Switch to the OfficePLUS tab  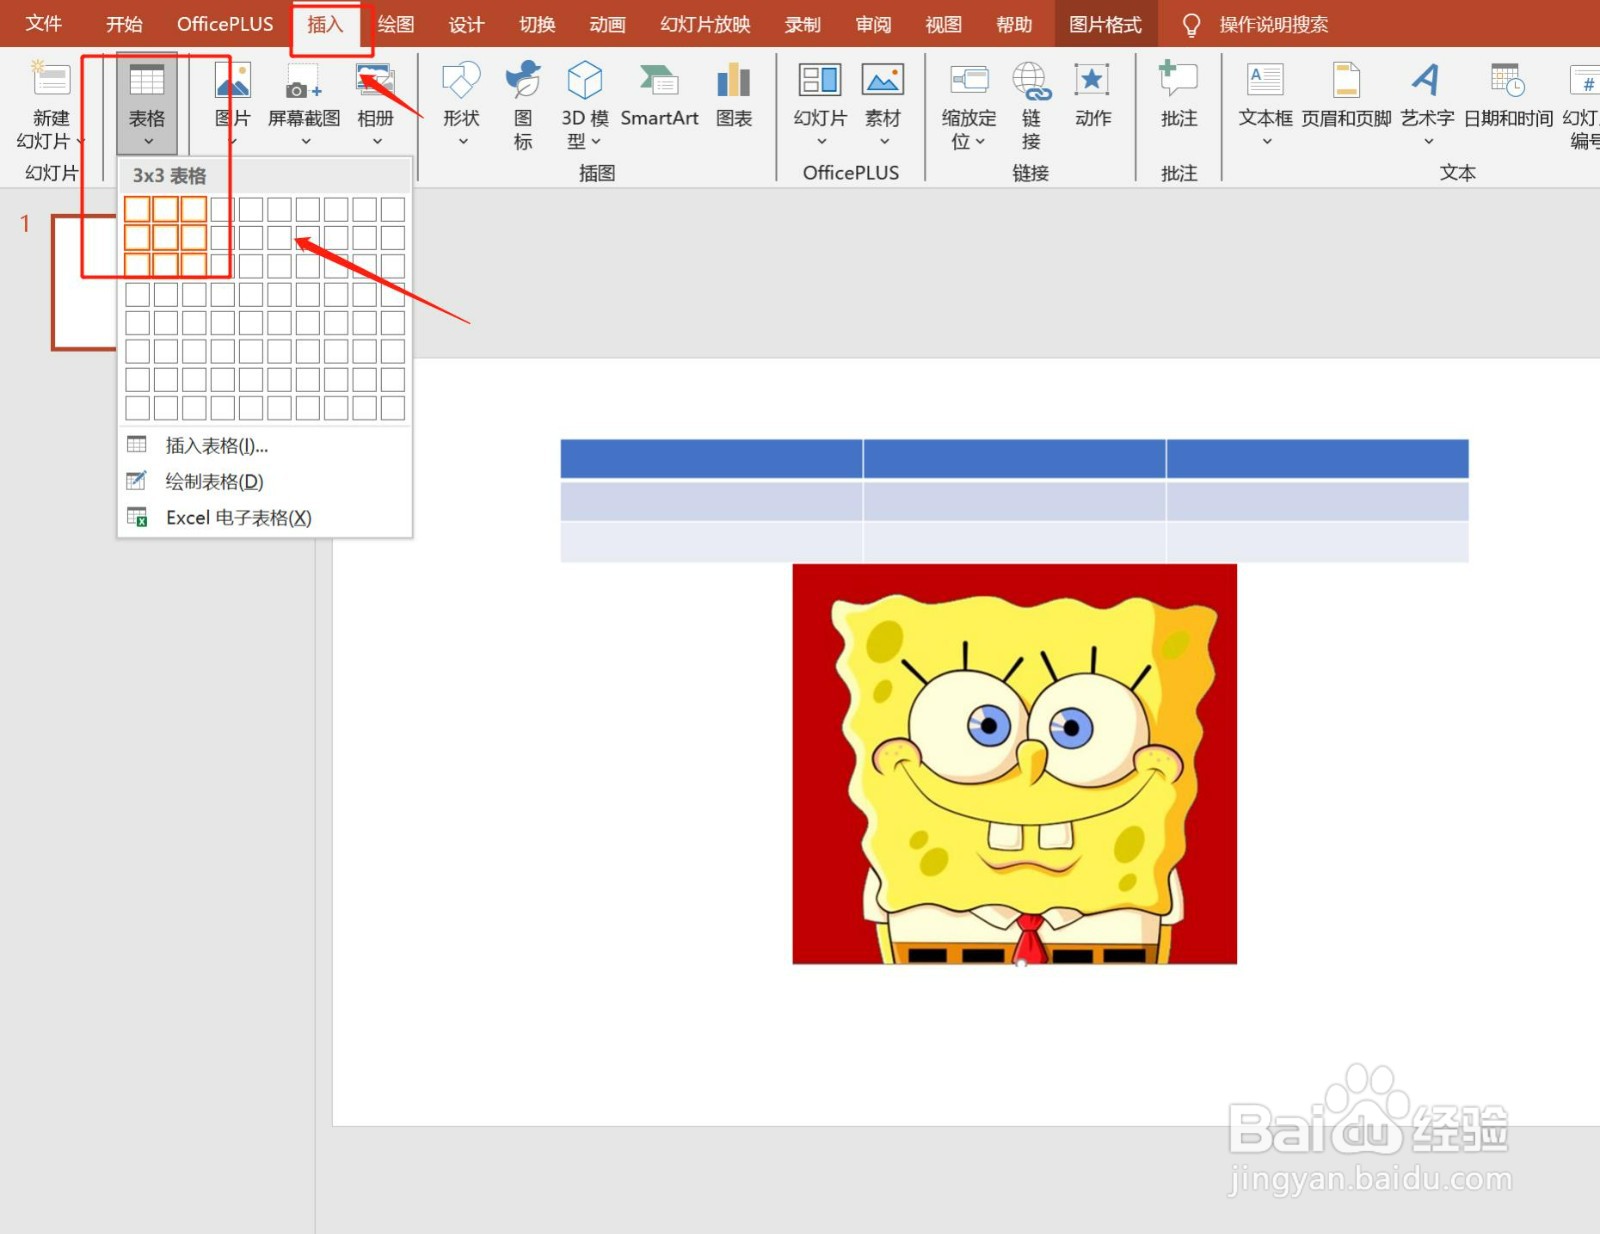click(225, 24)
